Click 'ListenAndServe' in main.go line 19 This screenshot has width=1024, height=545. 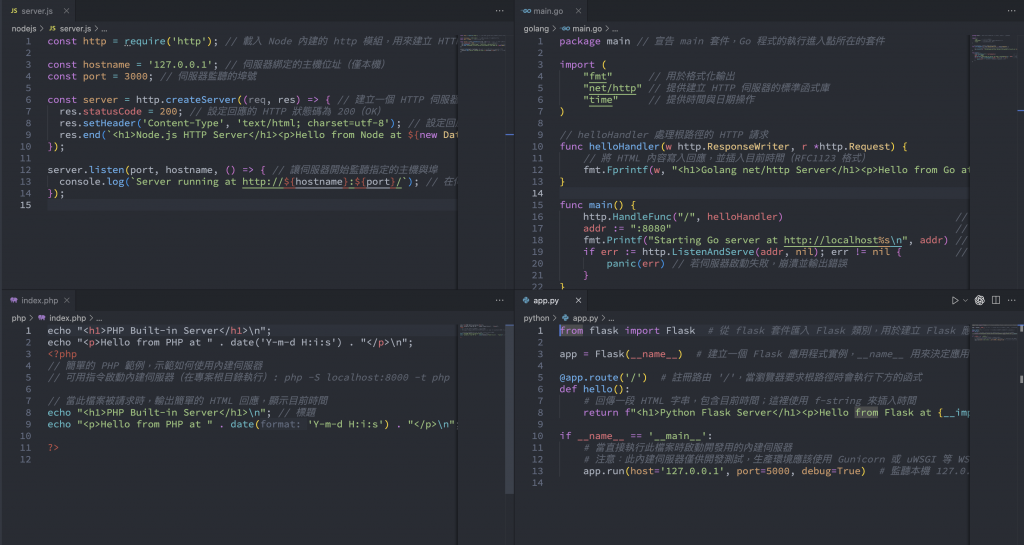click(713, 252)
